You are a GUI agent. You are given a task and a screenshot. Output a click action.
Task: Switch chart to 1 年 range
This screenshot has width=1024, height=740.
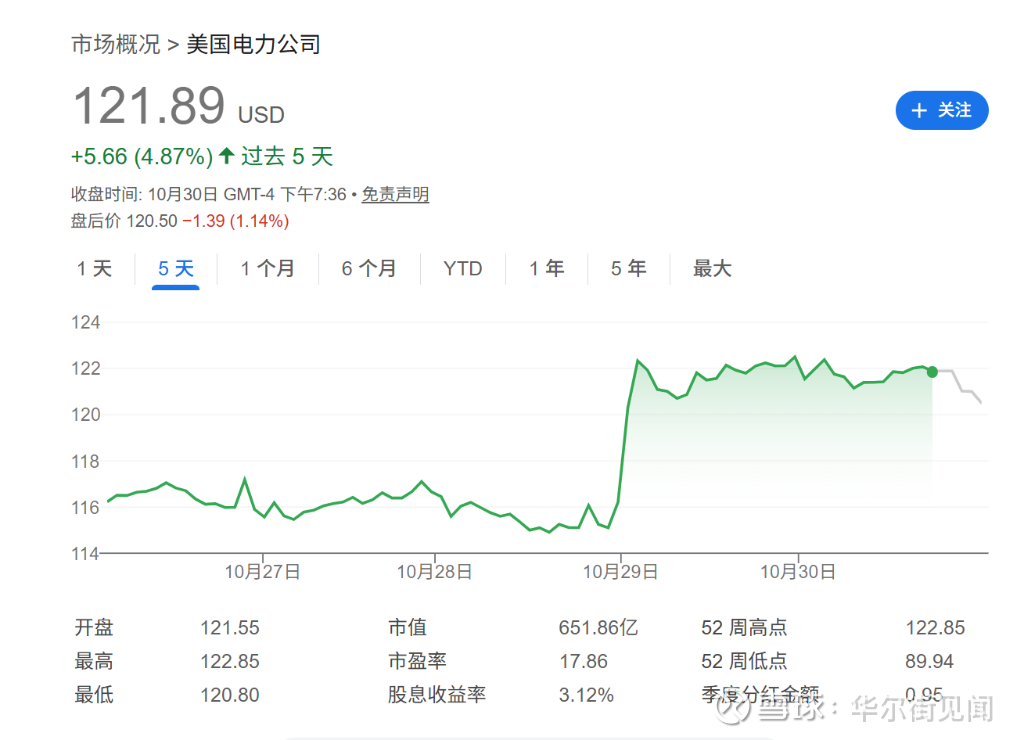(547, 268)
